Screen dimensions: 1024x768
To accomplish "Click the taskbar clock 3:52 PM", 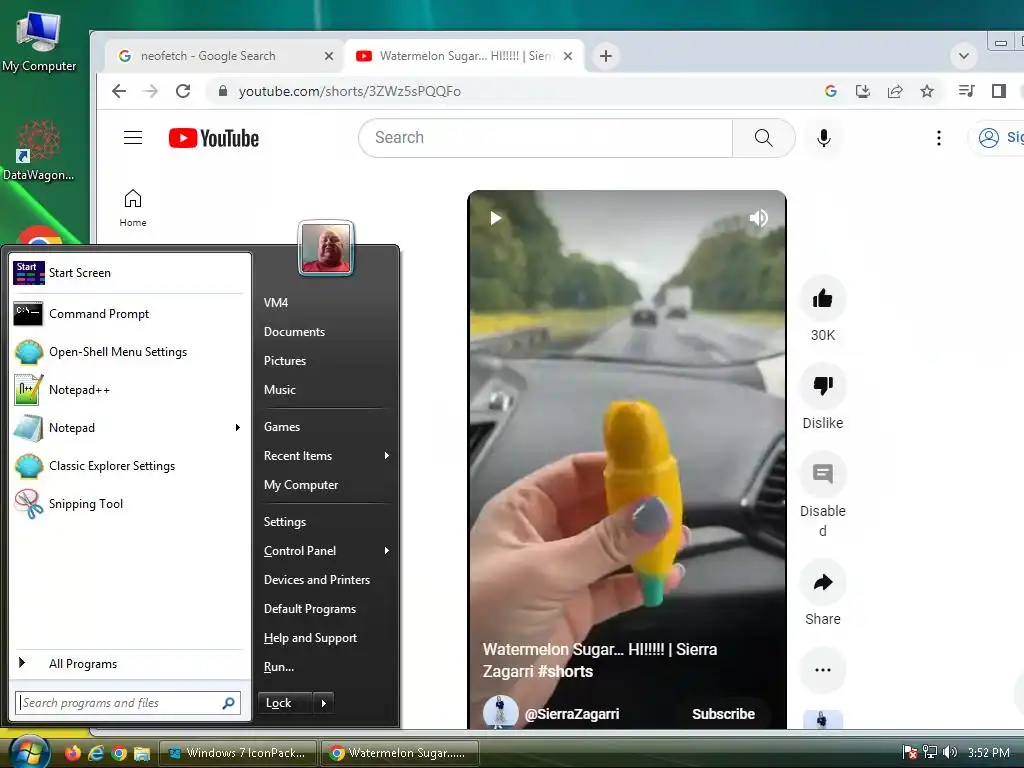I will [x=989, y=753].
